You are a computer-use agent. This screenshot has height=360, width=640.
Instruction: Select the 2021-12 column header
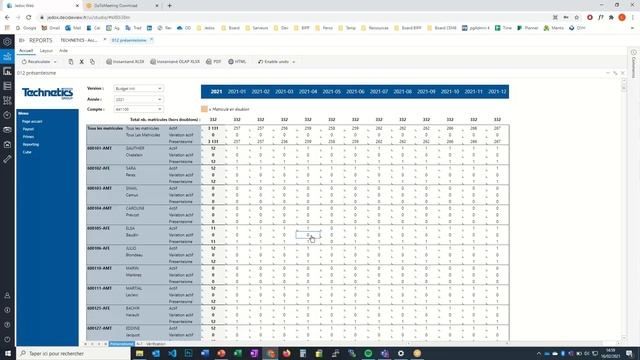pyautogui.click(x=497, y=92)
